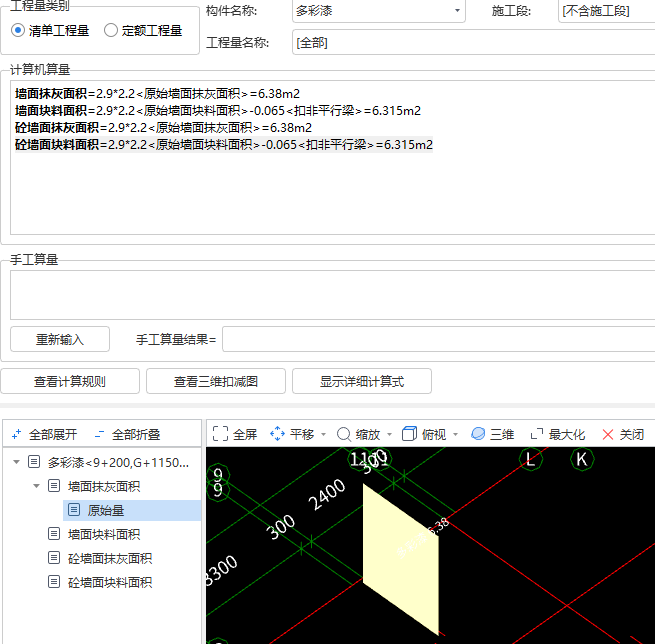Click the red 关闭 close icon

pyautogui.click(x=608, y=435)
